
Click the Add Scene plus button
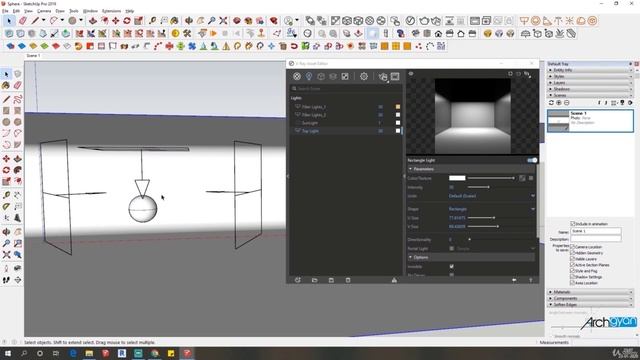tap(559, 103)
